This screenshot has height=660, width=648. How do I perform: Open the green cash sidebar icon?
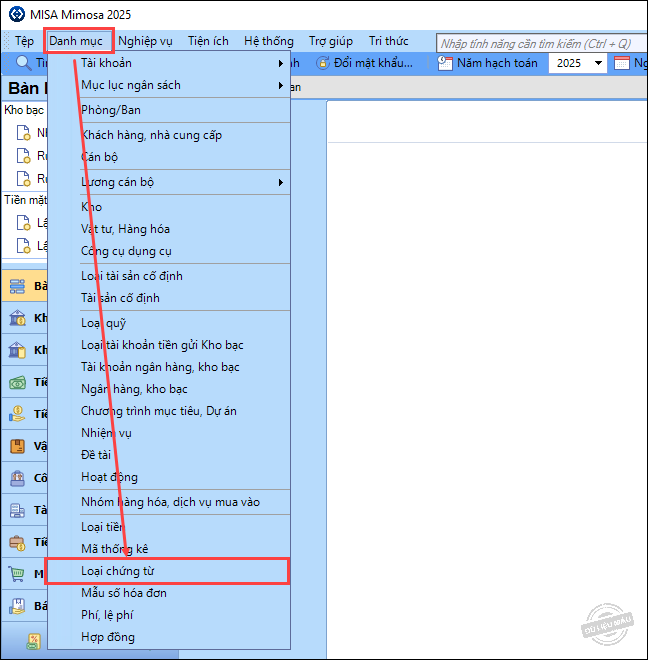tap(17, 382)
